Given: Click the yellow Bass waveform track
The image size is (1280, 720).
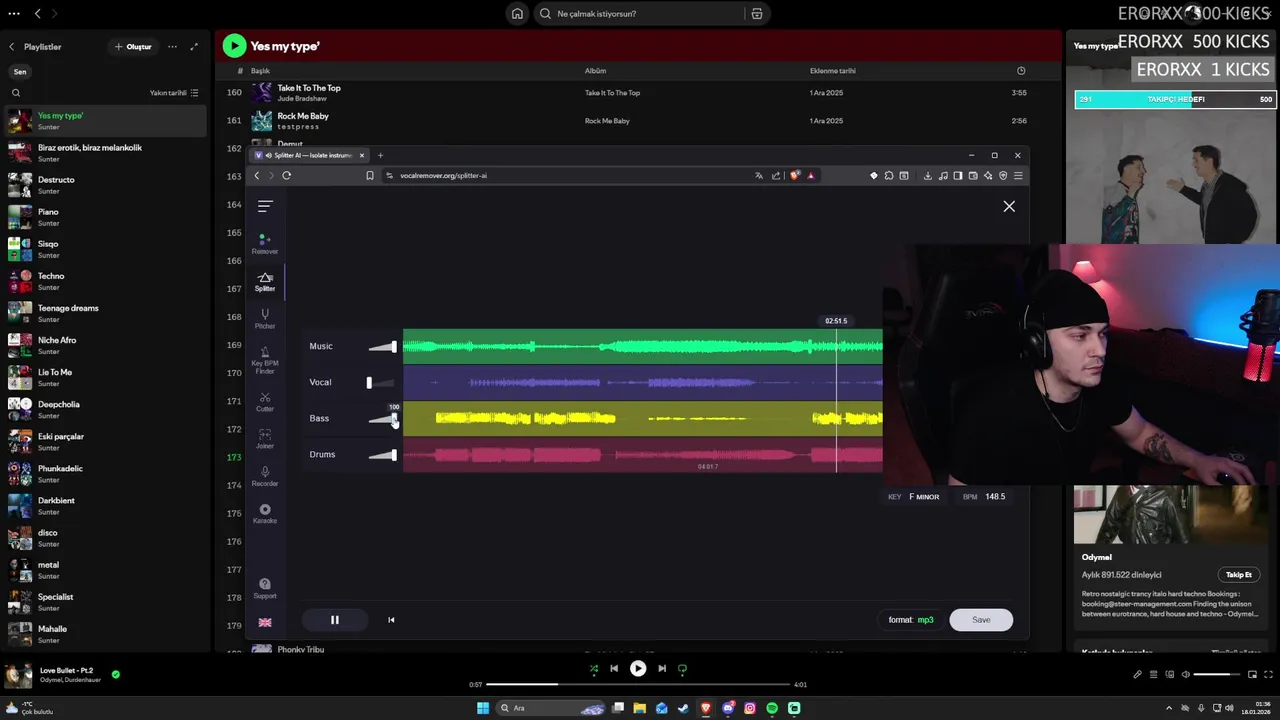Looking at the screenshot, I should pyautogui.click(x=642, y=418).
